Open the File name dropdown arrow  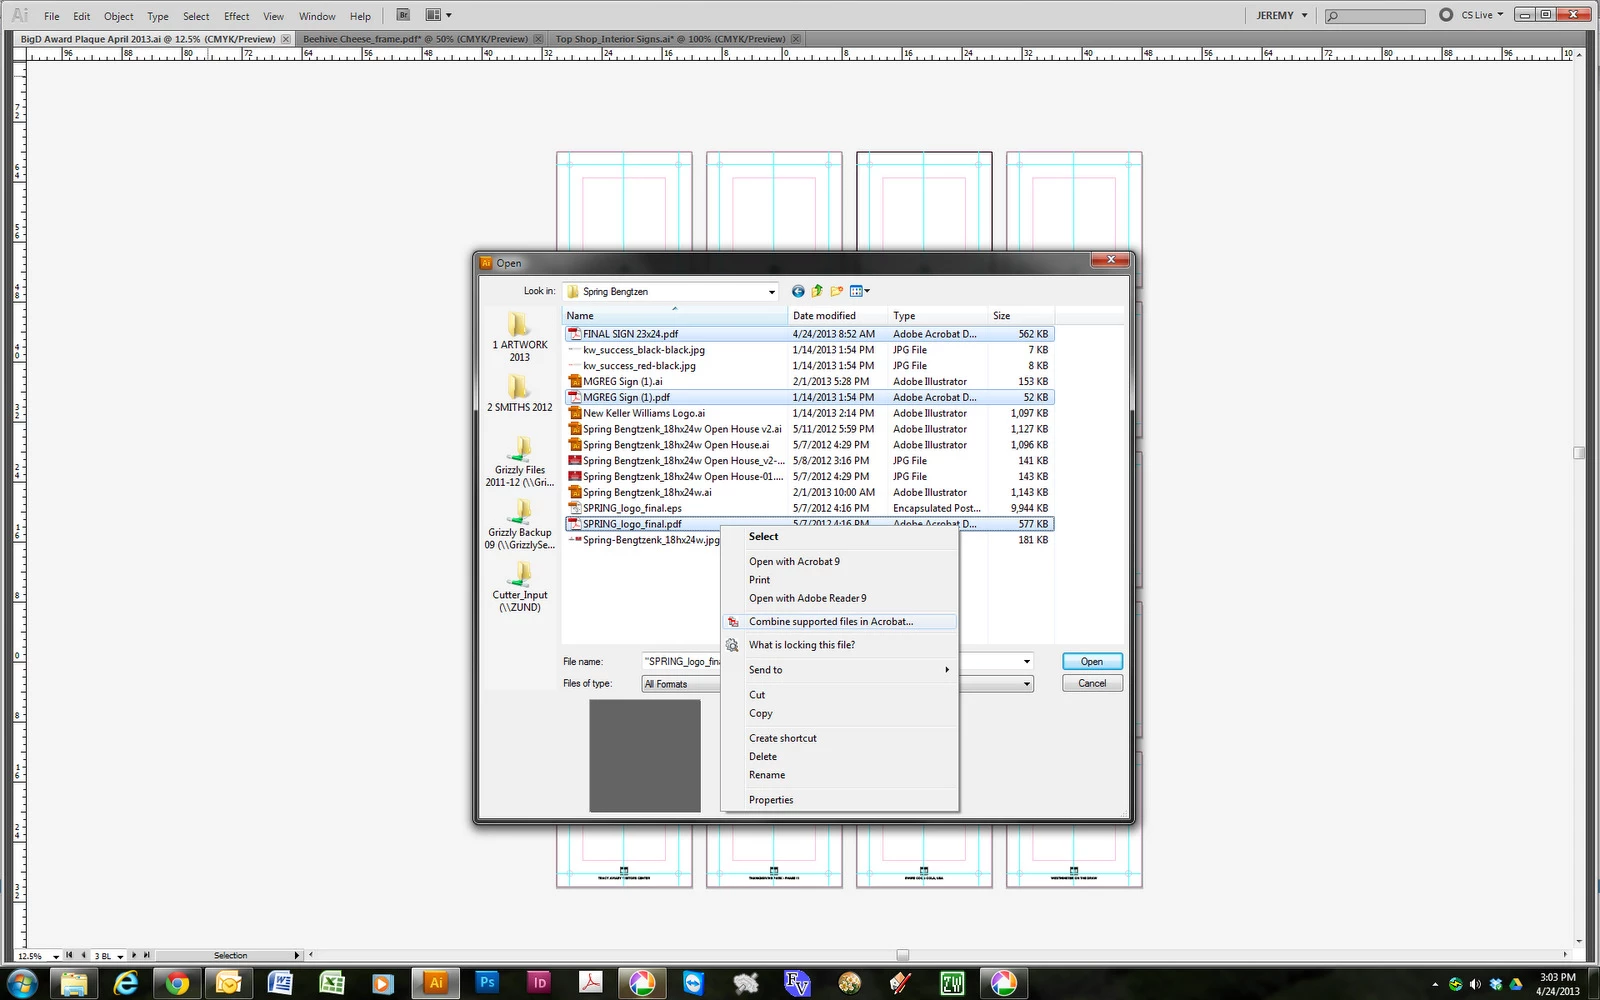(x=1026, y=661)
